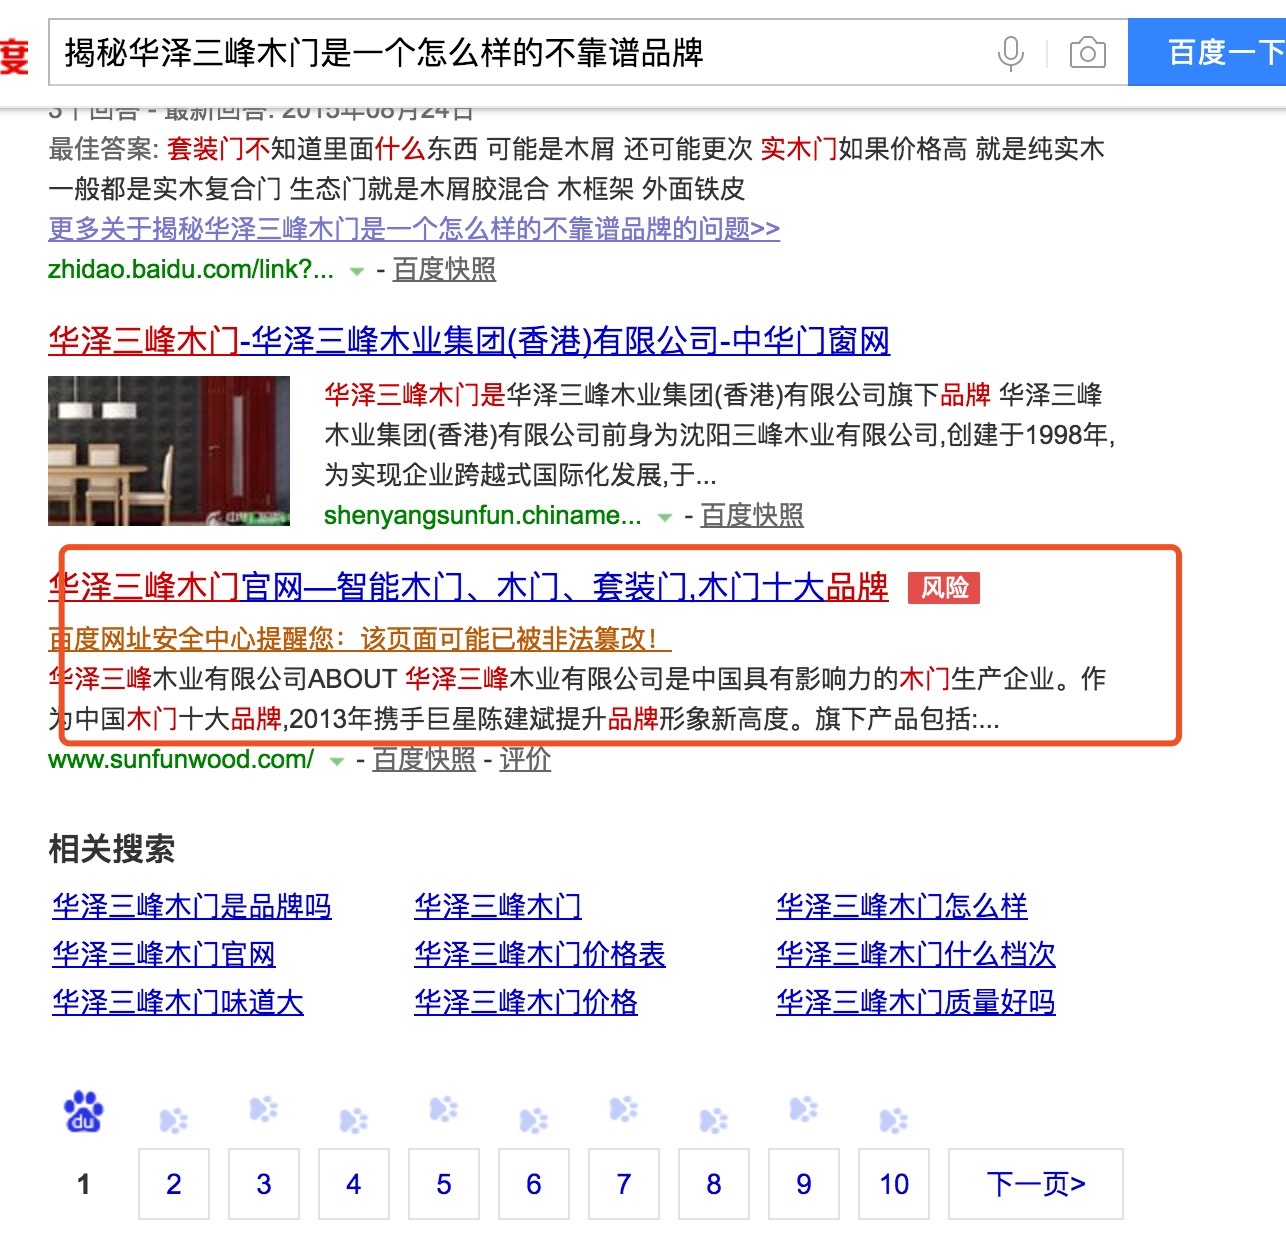This screenshot has height=1246, width=1286.
Task: Open dropdown arrow next to zhidao.baidu.com link
Action: (x=356, y=271)
